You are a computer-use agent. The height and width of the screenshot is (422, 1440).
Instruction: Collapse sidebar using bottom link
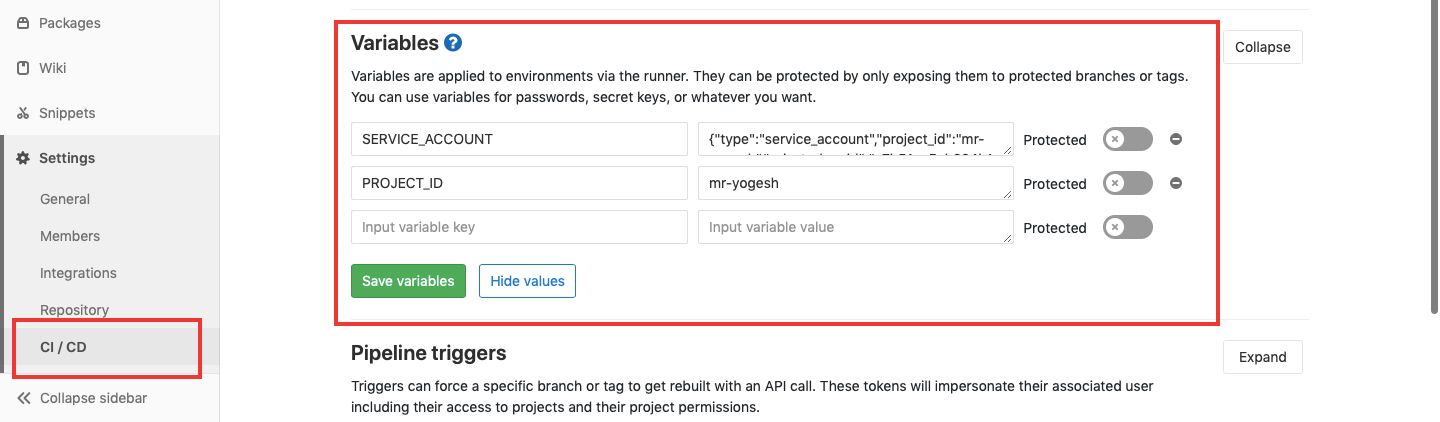(82, 398)
